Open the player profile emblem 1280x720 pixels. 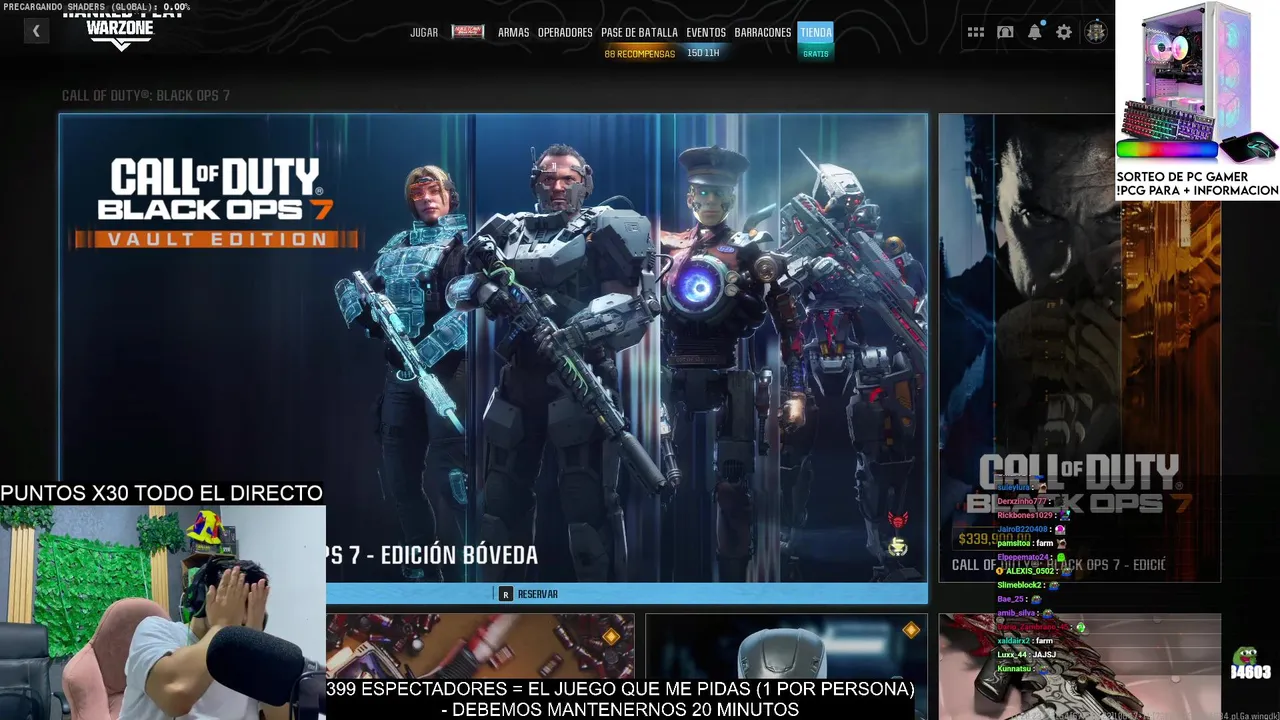[x=1096, y=32]
